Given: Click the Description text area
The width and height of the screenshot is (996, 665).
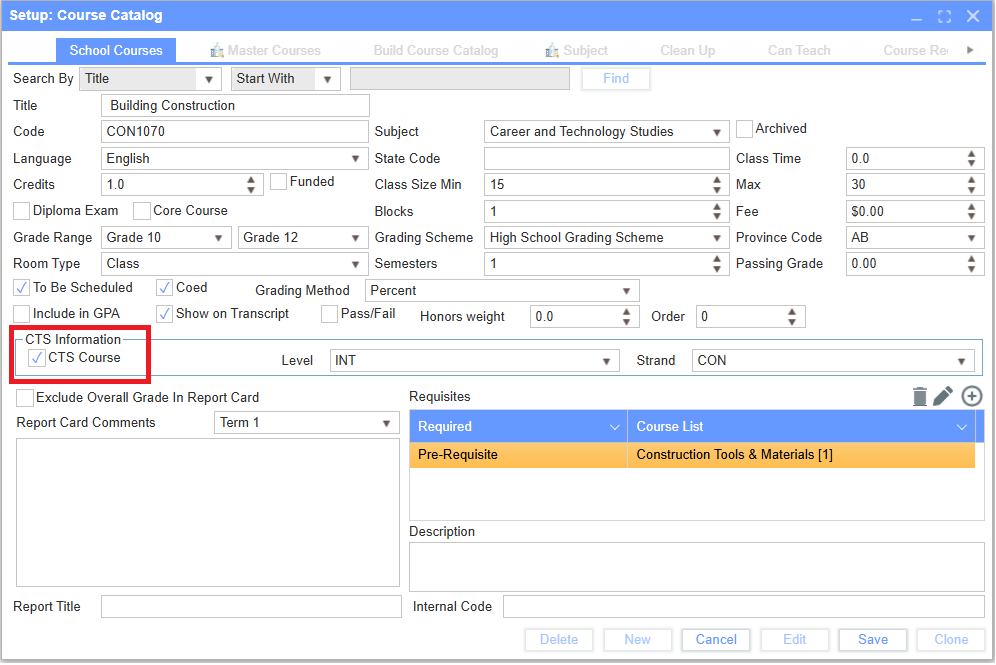Looking at the screenshot, I should click(697, 568).
